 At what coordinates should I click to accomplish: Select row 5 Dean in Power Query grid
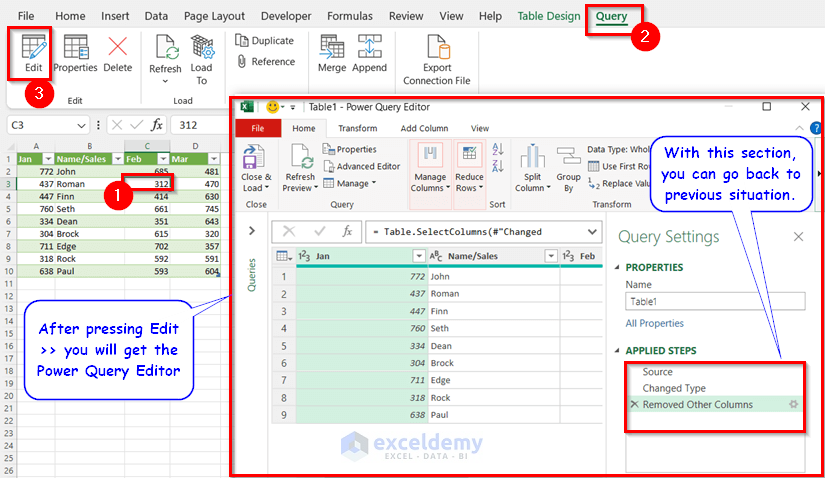(x=437, y=346)
